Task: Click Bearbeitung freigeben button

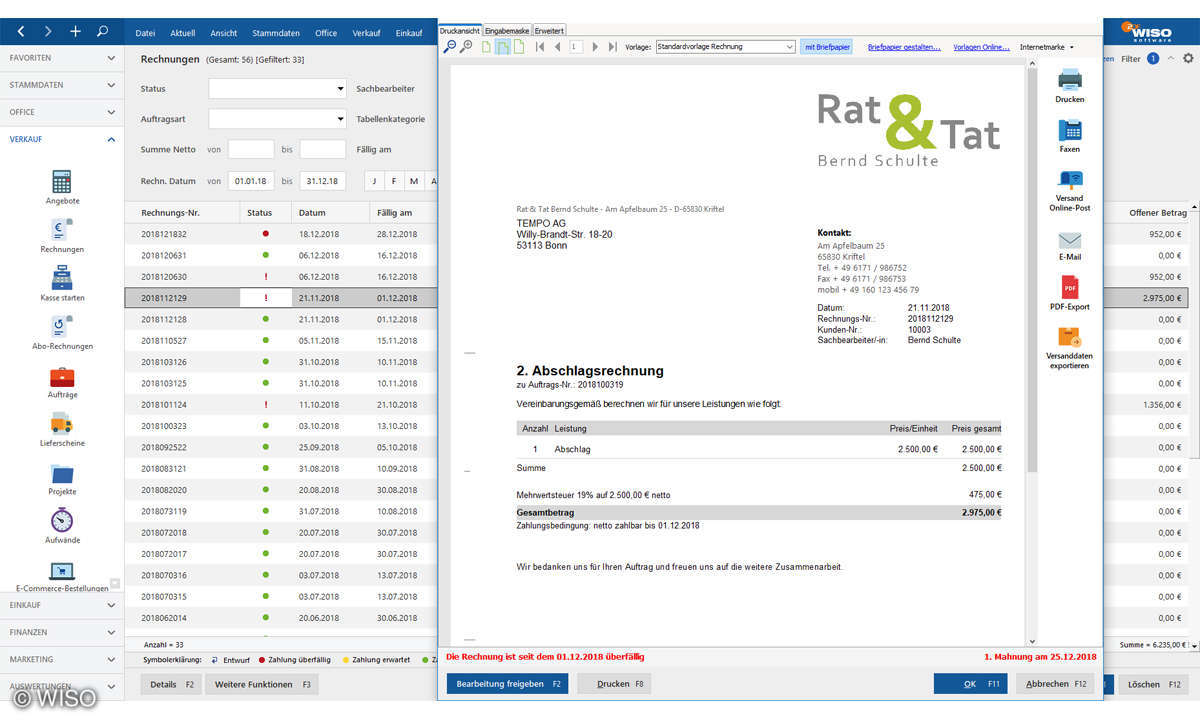Action: [x=507, y=684]
